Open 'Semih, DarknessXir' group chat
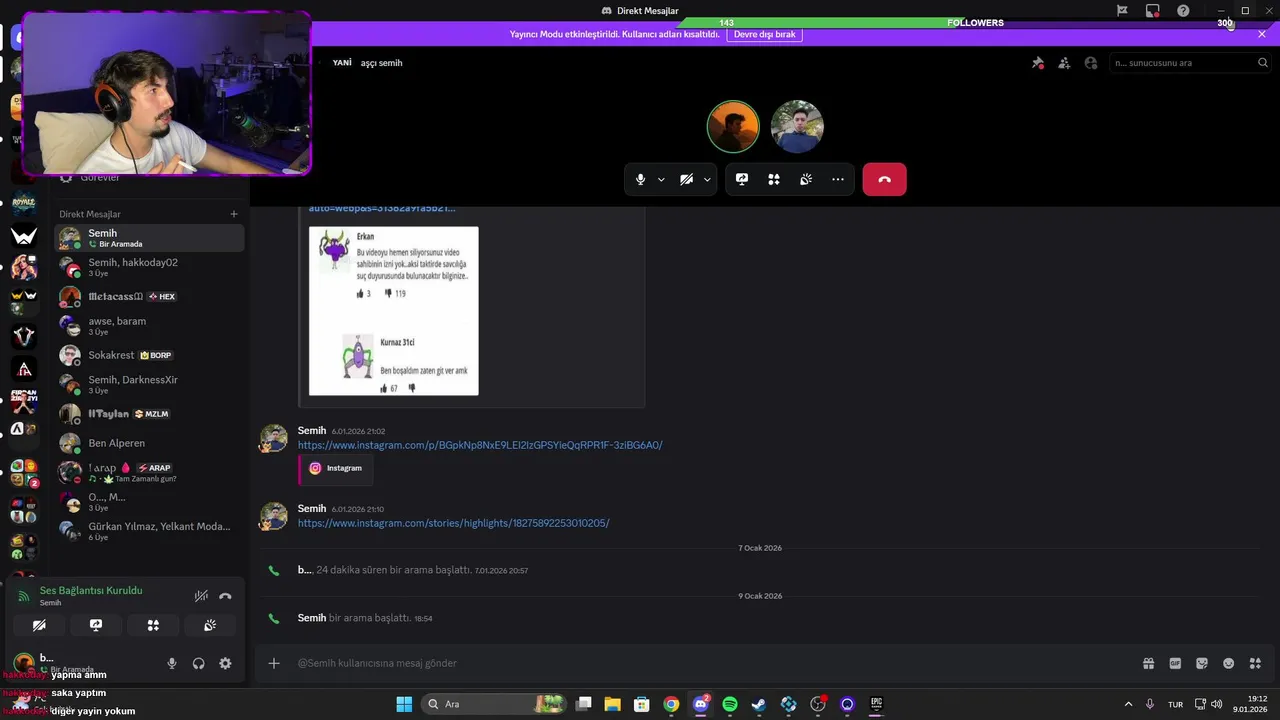The image size is (1280, 720). point(151,384)
